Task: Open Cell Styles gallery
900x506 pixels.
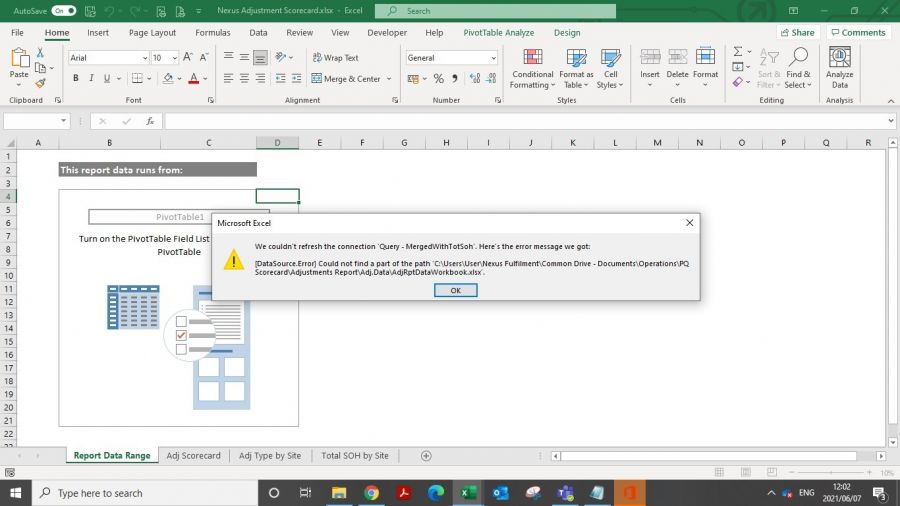Action: point(610,68)
